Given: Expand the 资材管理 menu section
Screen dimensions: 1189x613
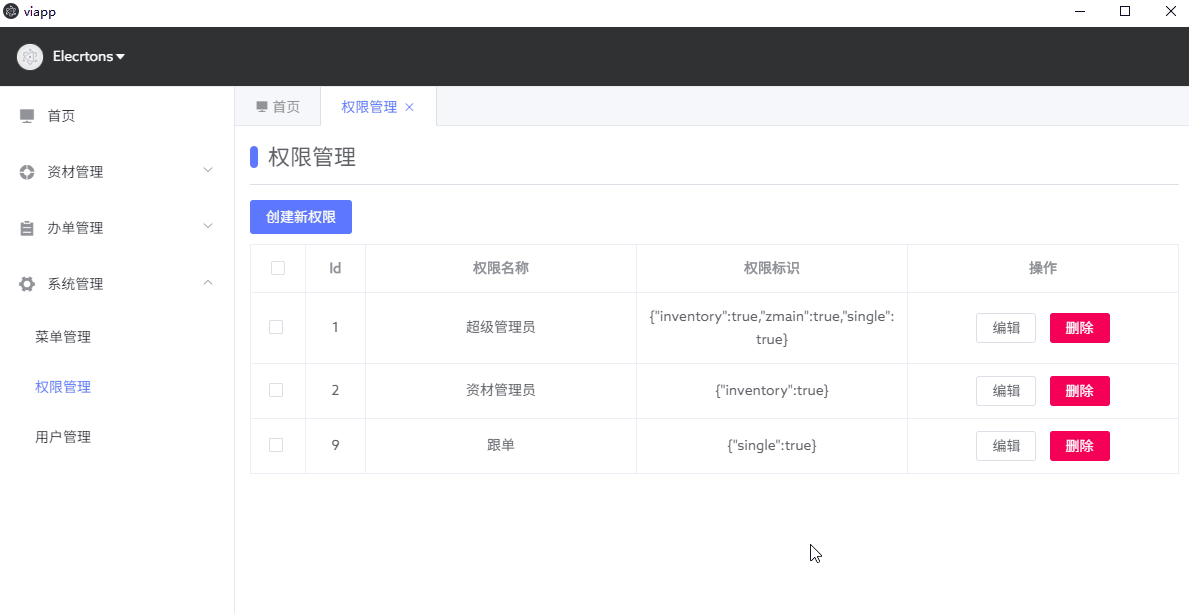Looking at the screenshot, I should pos(75,171).
